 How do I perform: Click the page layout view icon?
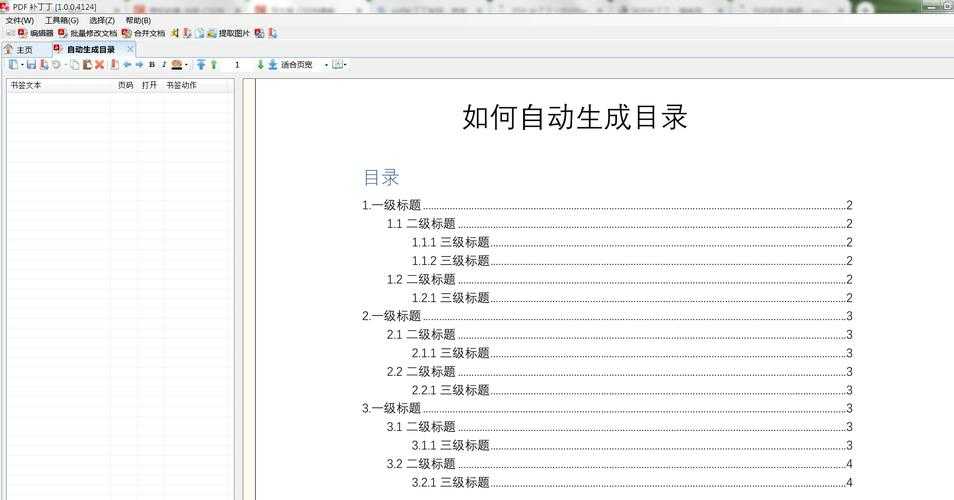click(338, 64)
